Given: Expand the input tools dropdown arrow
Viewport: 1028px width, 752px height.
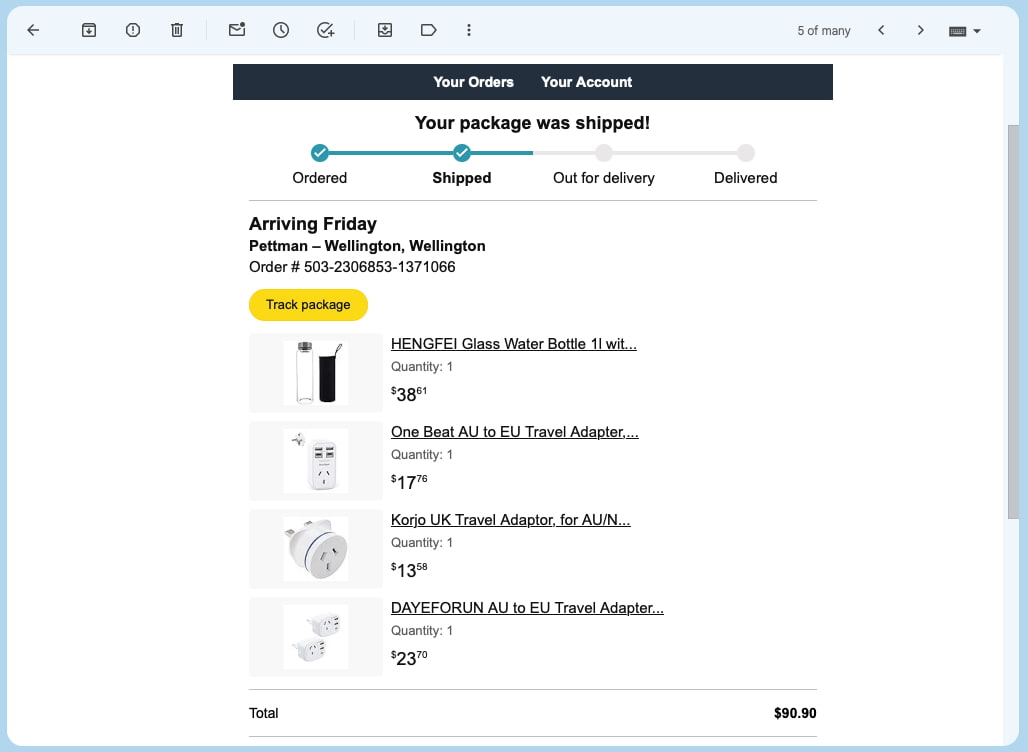Looking at the screenshot, I should point(977,30).
